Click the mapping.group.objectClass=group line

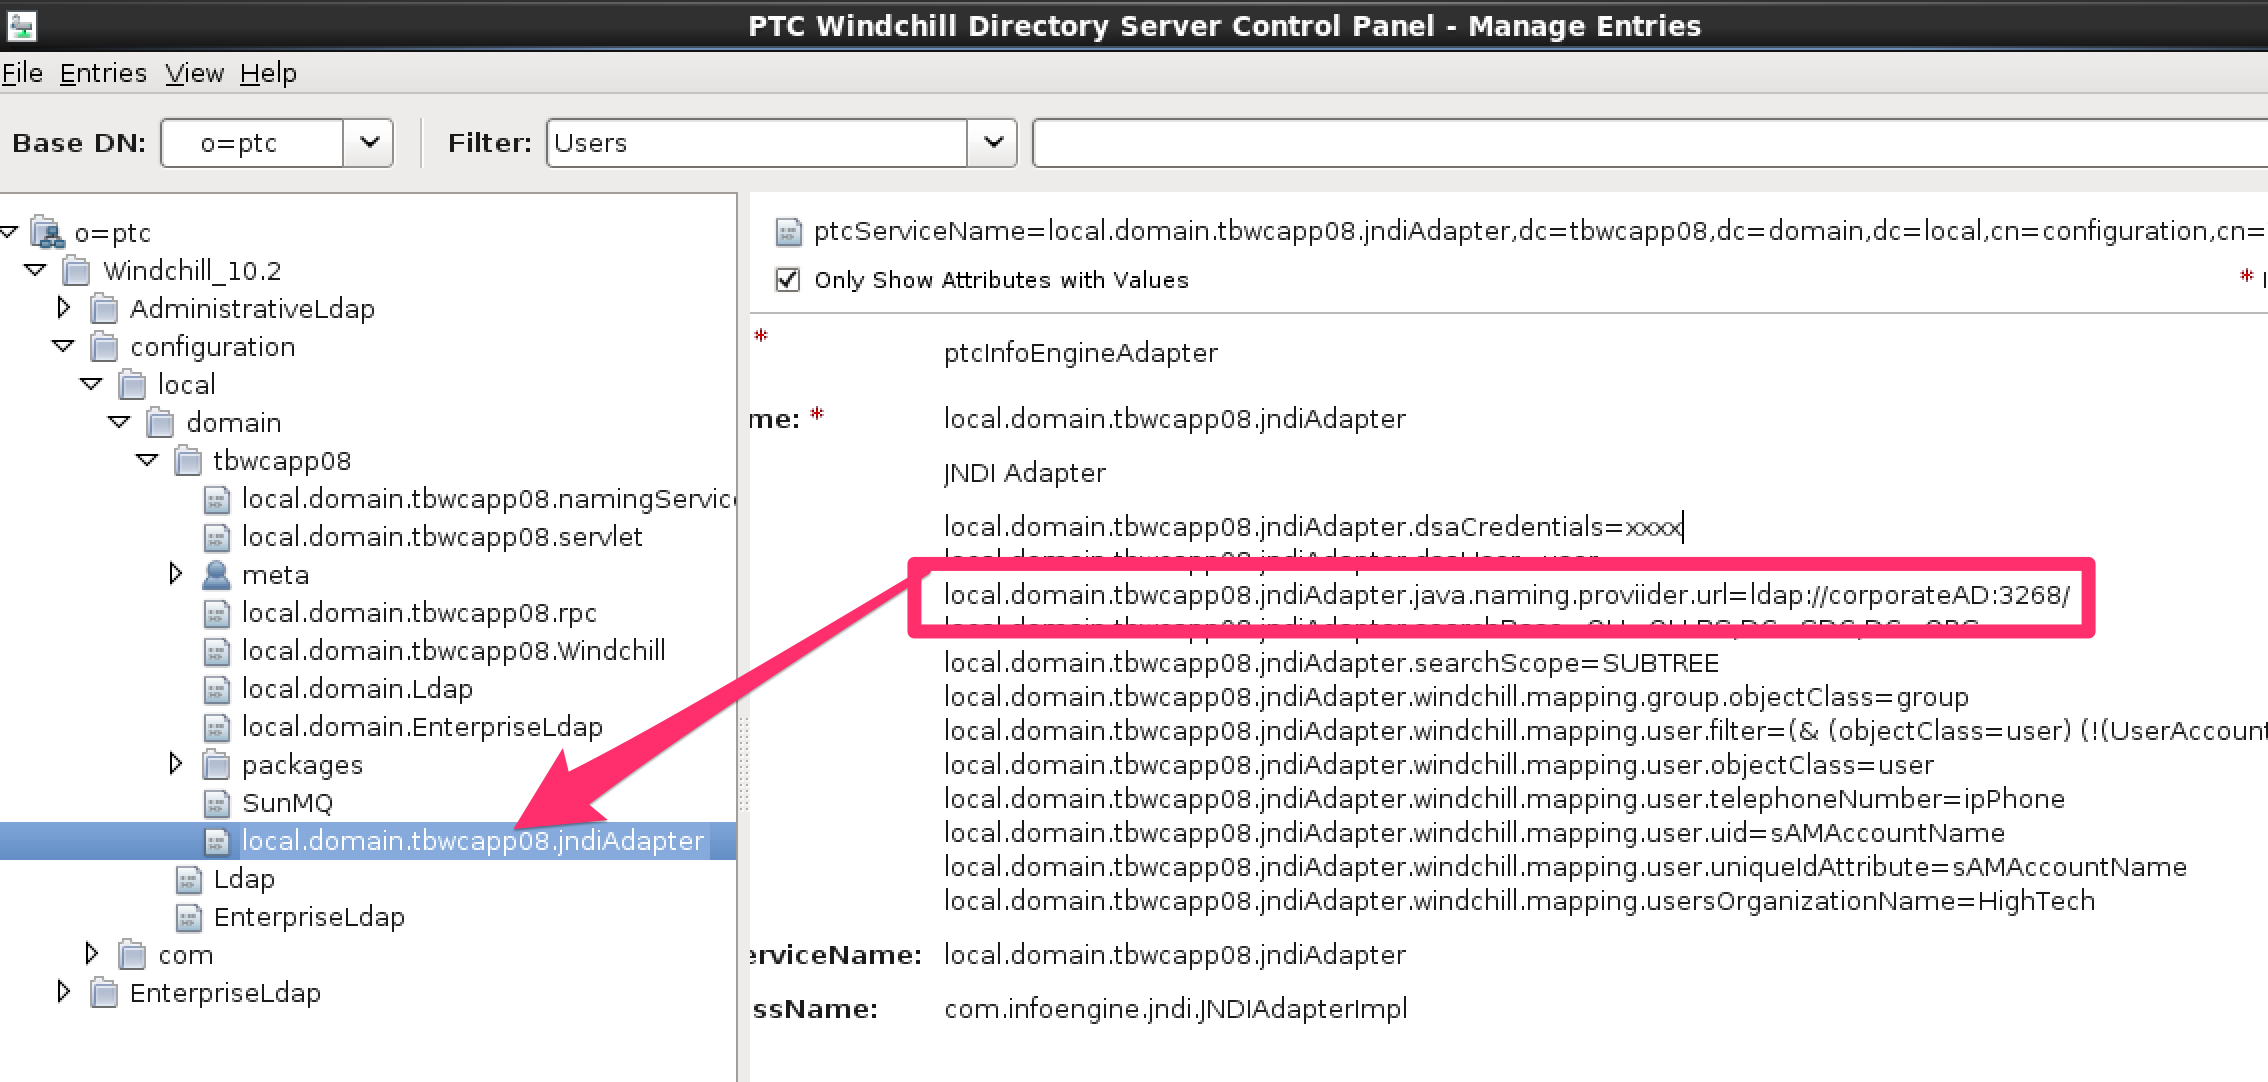(1456, 697)
